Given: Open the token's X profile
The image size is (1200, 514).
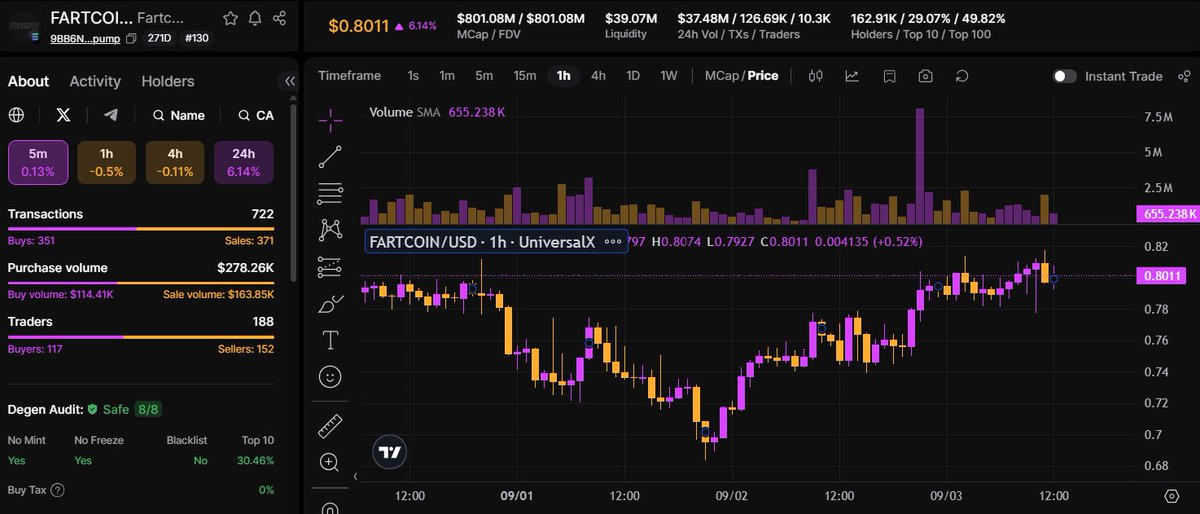Looking at the screenshot, I should point(64,115).
